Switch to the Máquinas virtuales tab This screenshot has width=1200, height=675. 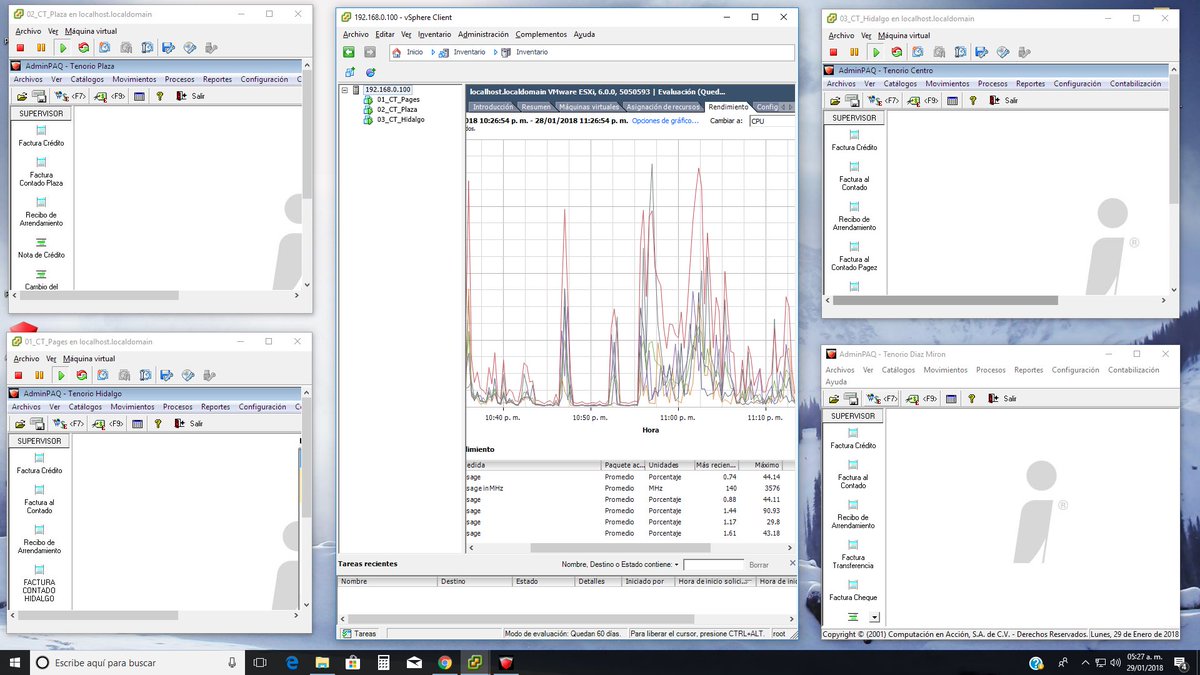589,106
